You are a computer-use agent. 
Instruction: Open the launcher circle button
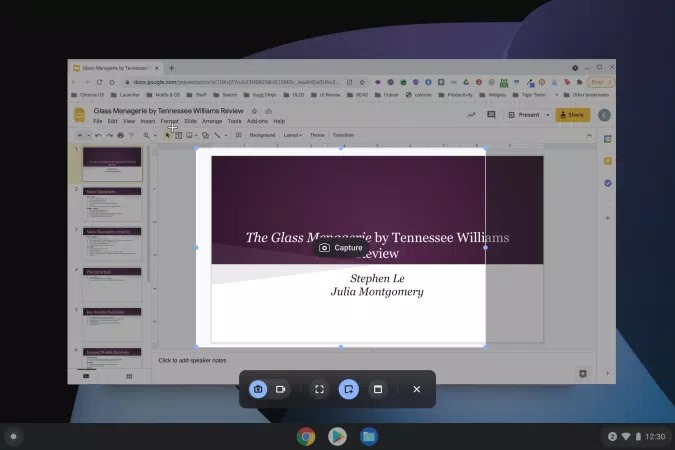coord(13,436)
